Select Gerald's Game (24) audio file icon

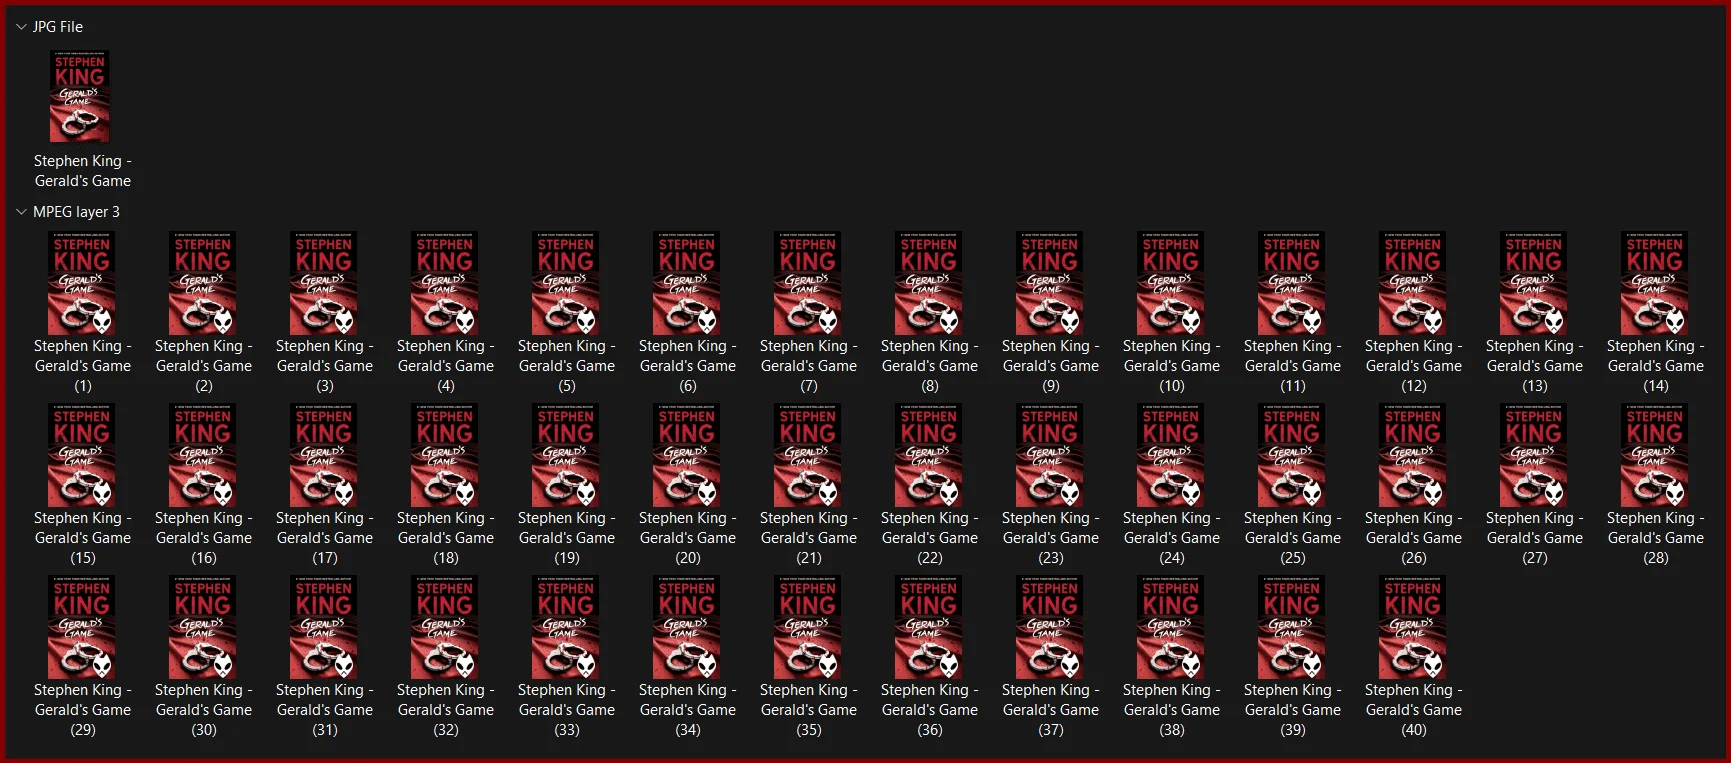point(1171,455)
